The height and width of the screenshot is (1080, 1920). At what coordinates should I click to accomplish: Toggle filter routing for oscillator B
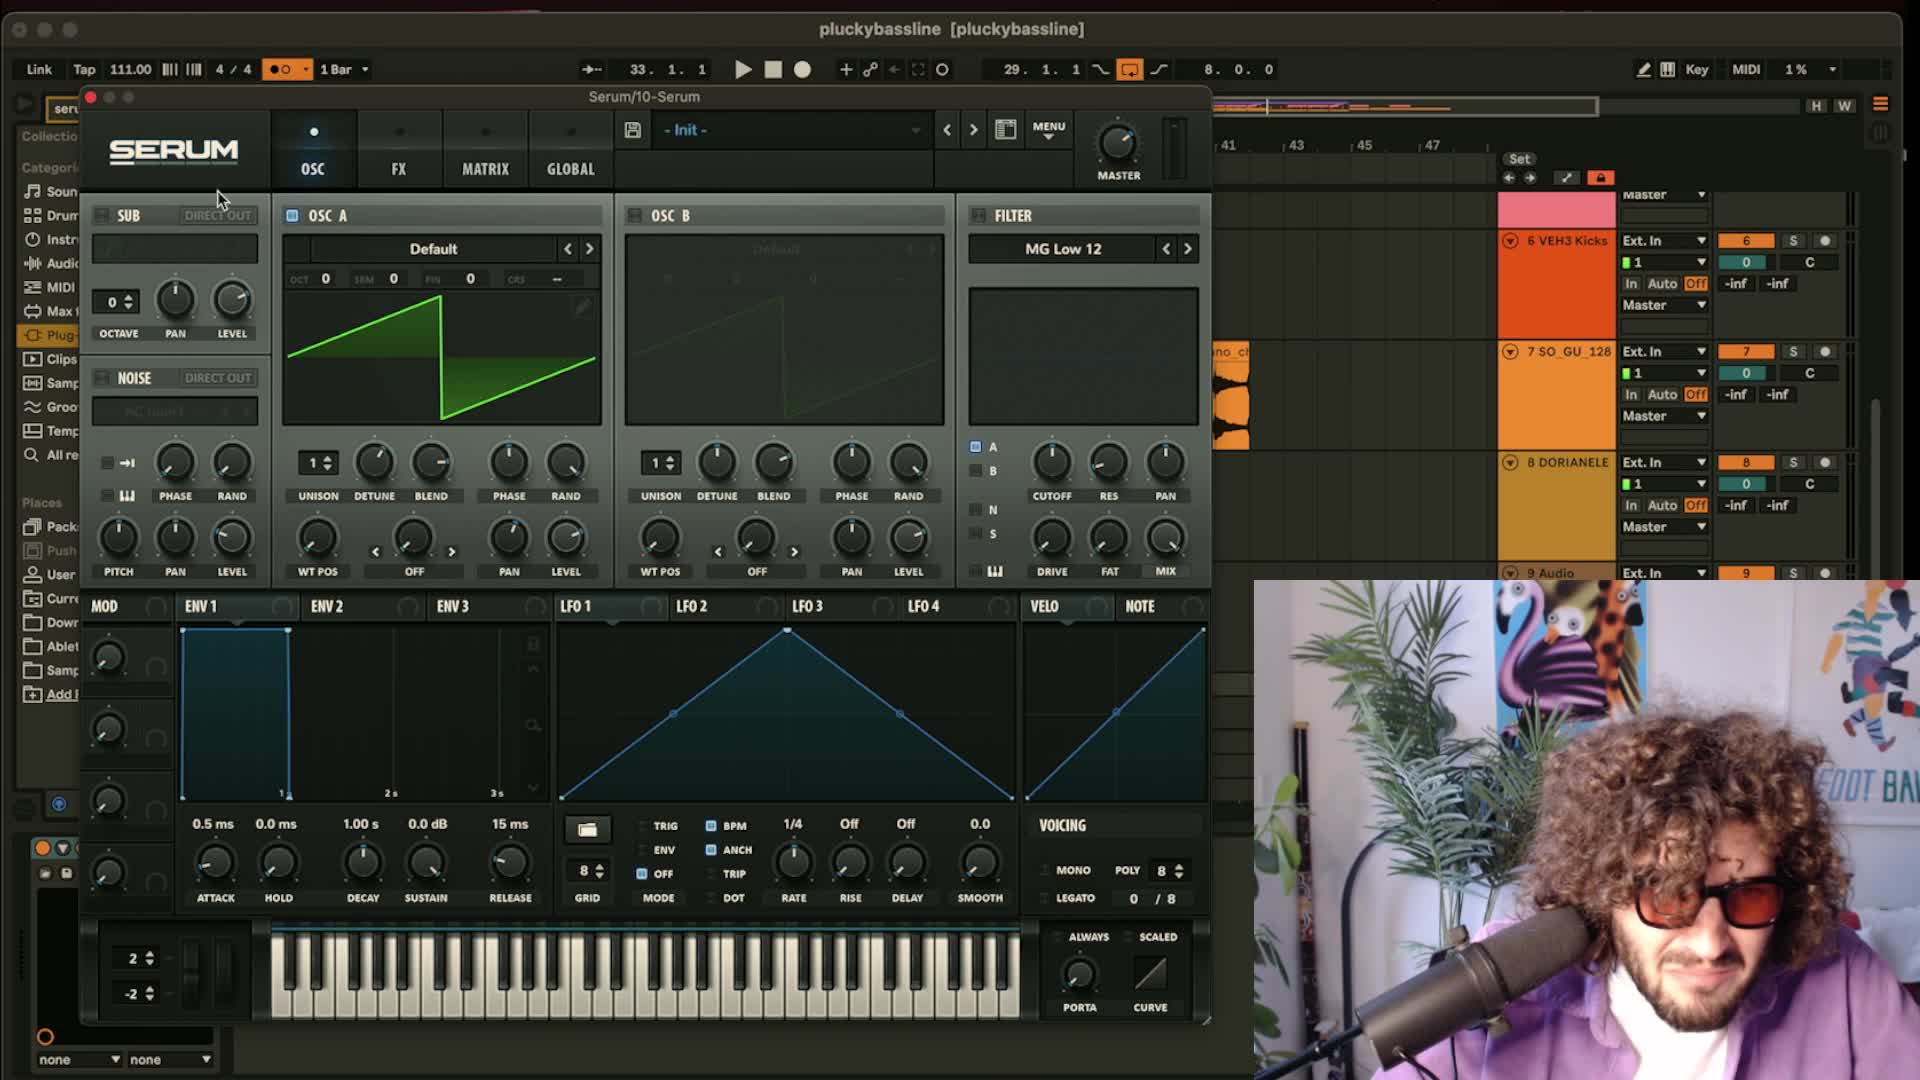pos(975,471)
